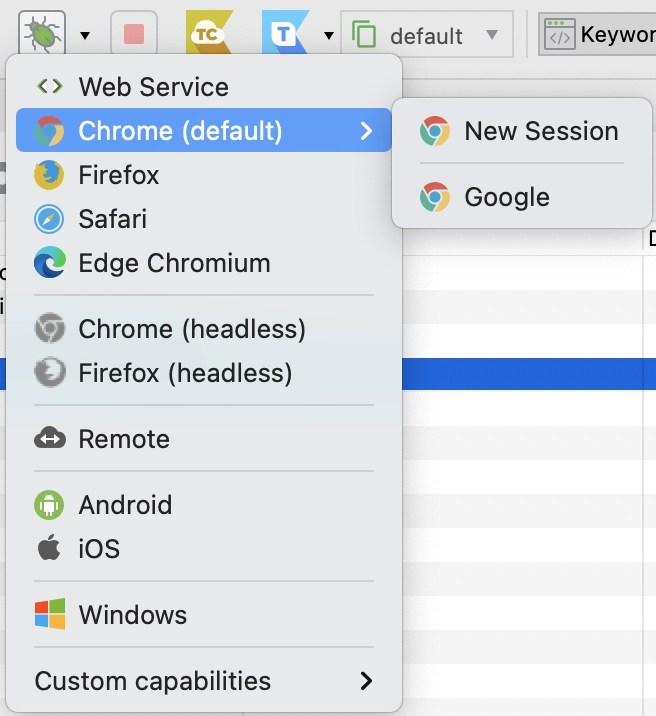
Task: Click the Firefox browser icon
Action: (x=48, y=175)
